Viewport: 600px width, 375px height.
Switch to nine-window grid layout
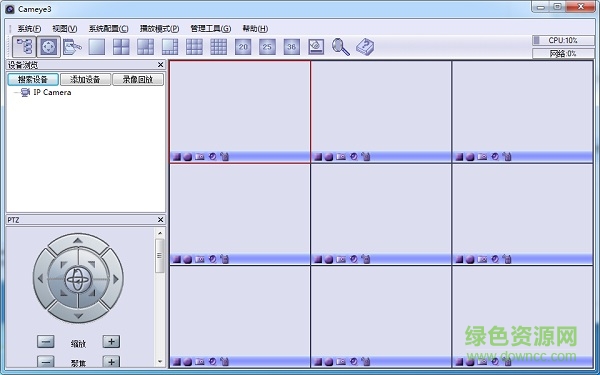coord(194,47)
